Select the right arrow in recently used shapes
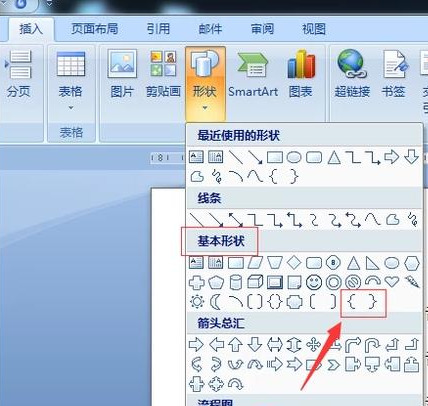 pos(391,157)
